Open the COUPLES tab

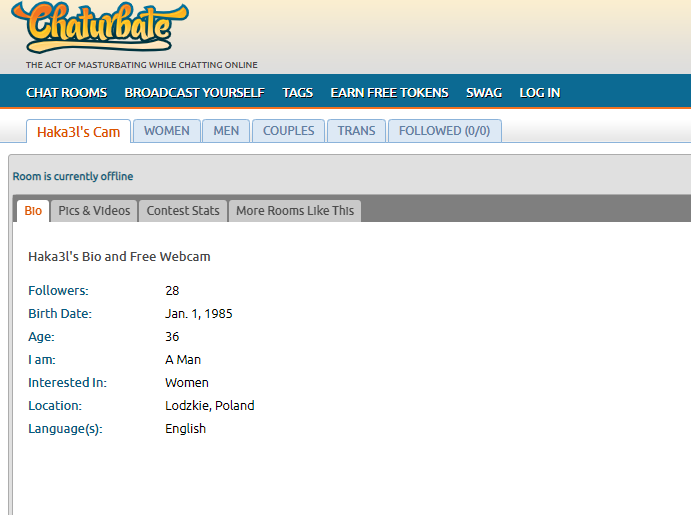pos(289,131)
